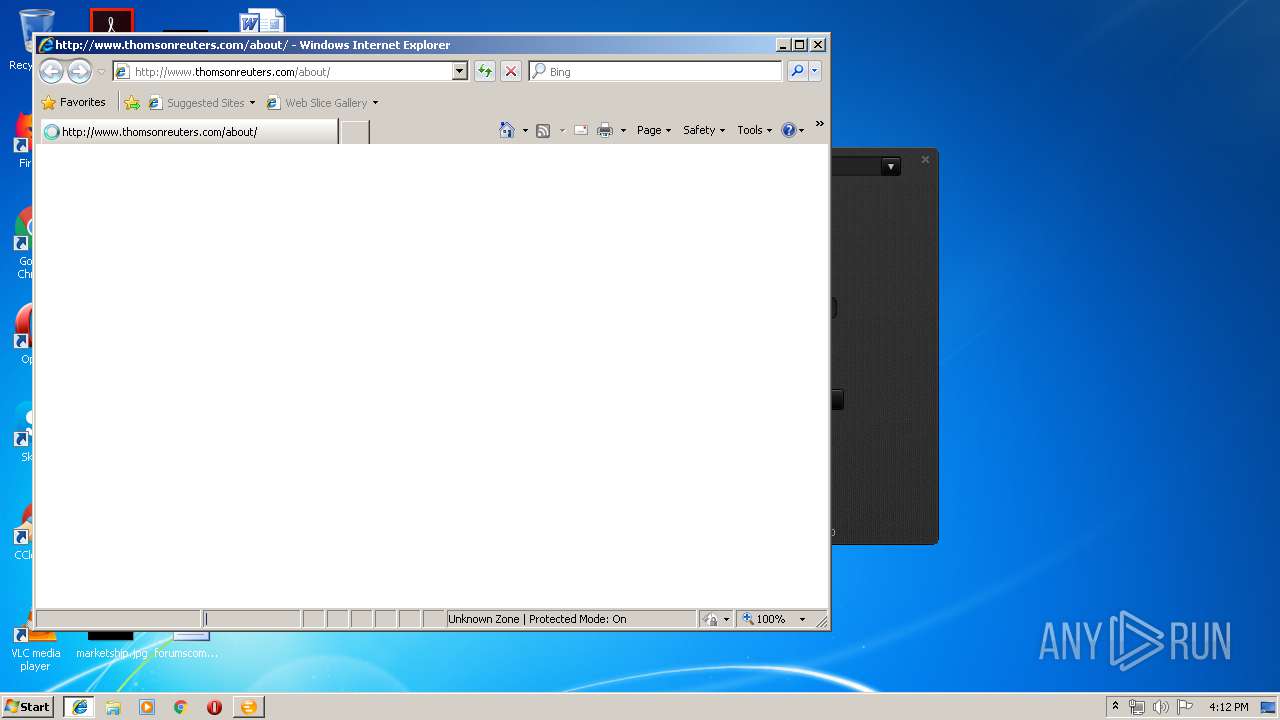Select the thomsonreuters.com/about tab
Viewport: 1280px width, 720px height.
click(187, 131)
